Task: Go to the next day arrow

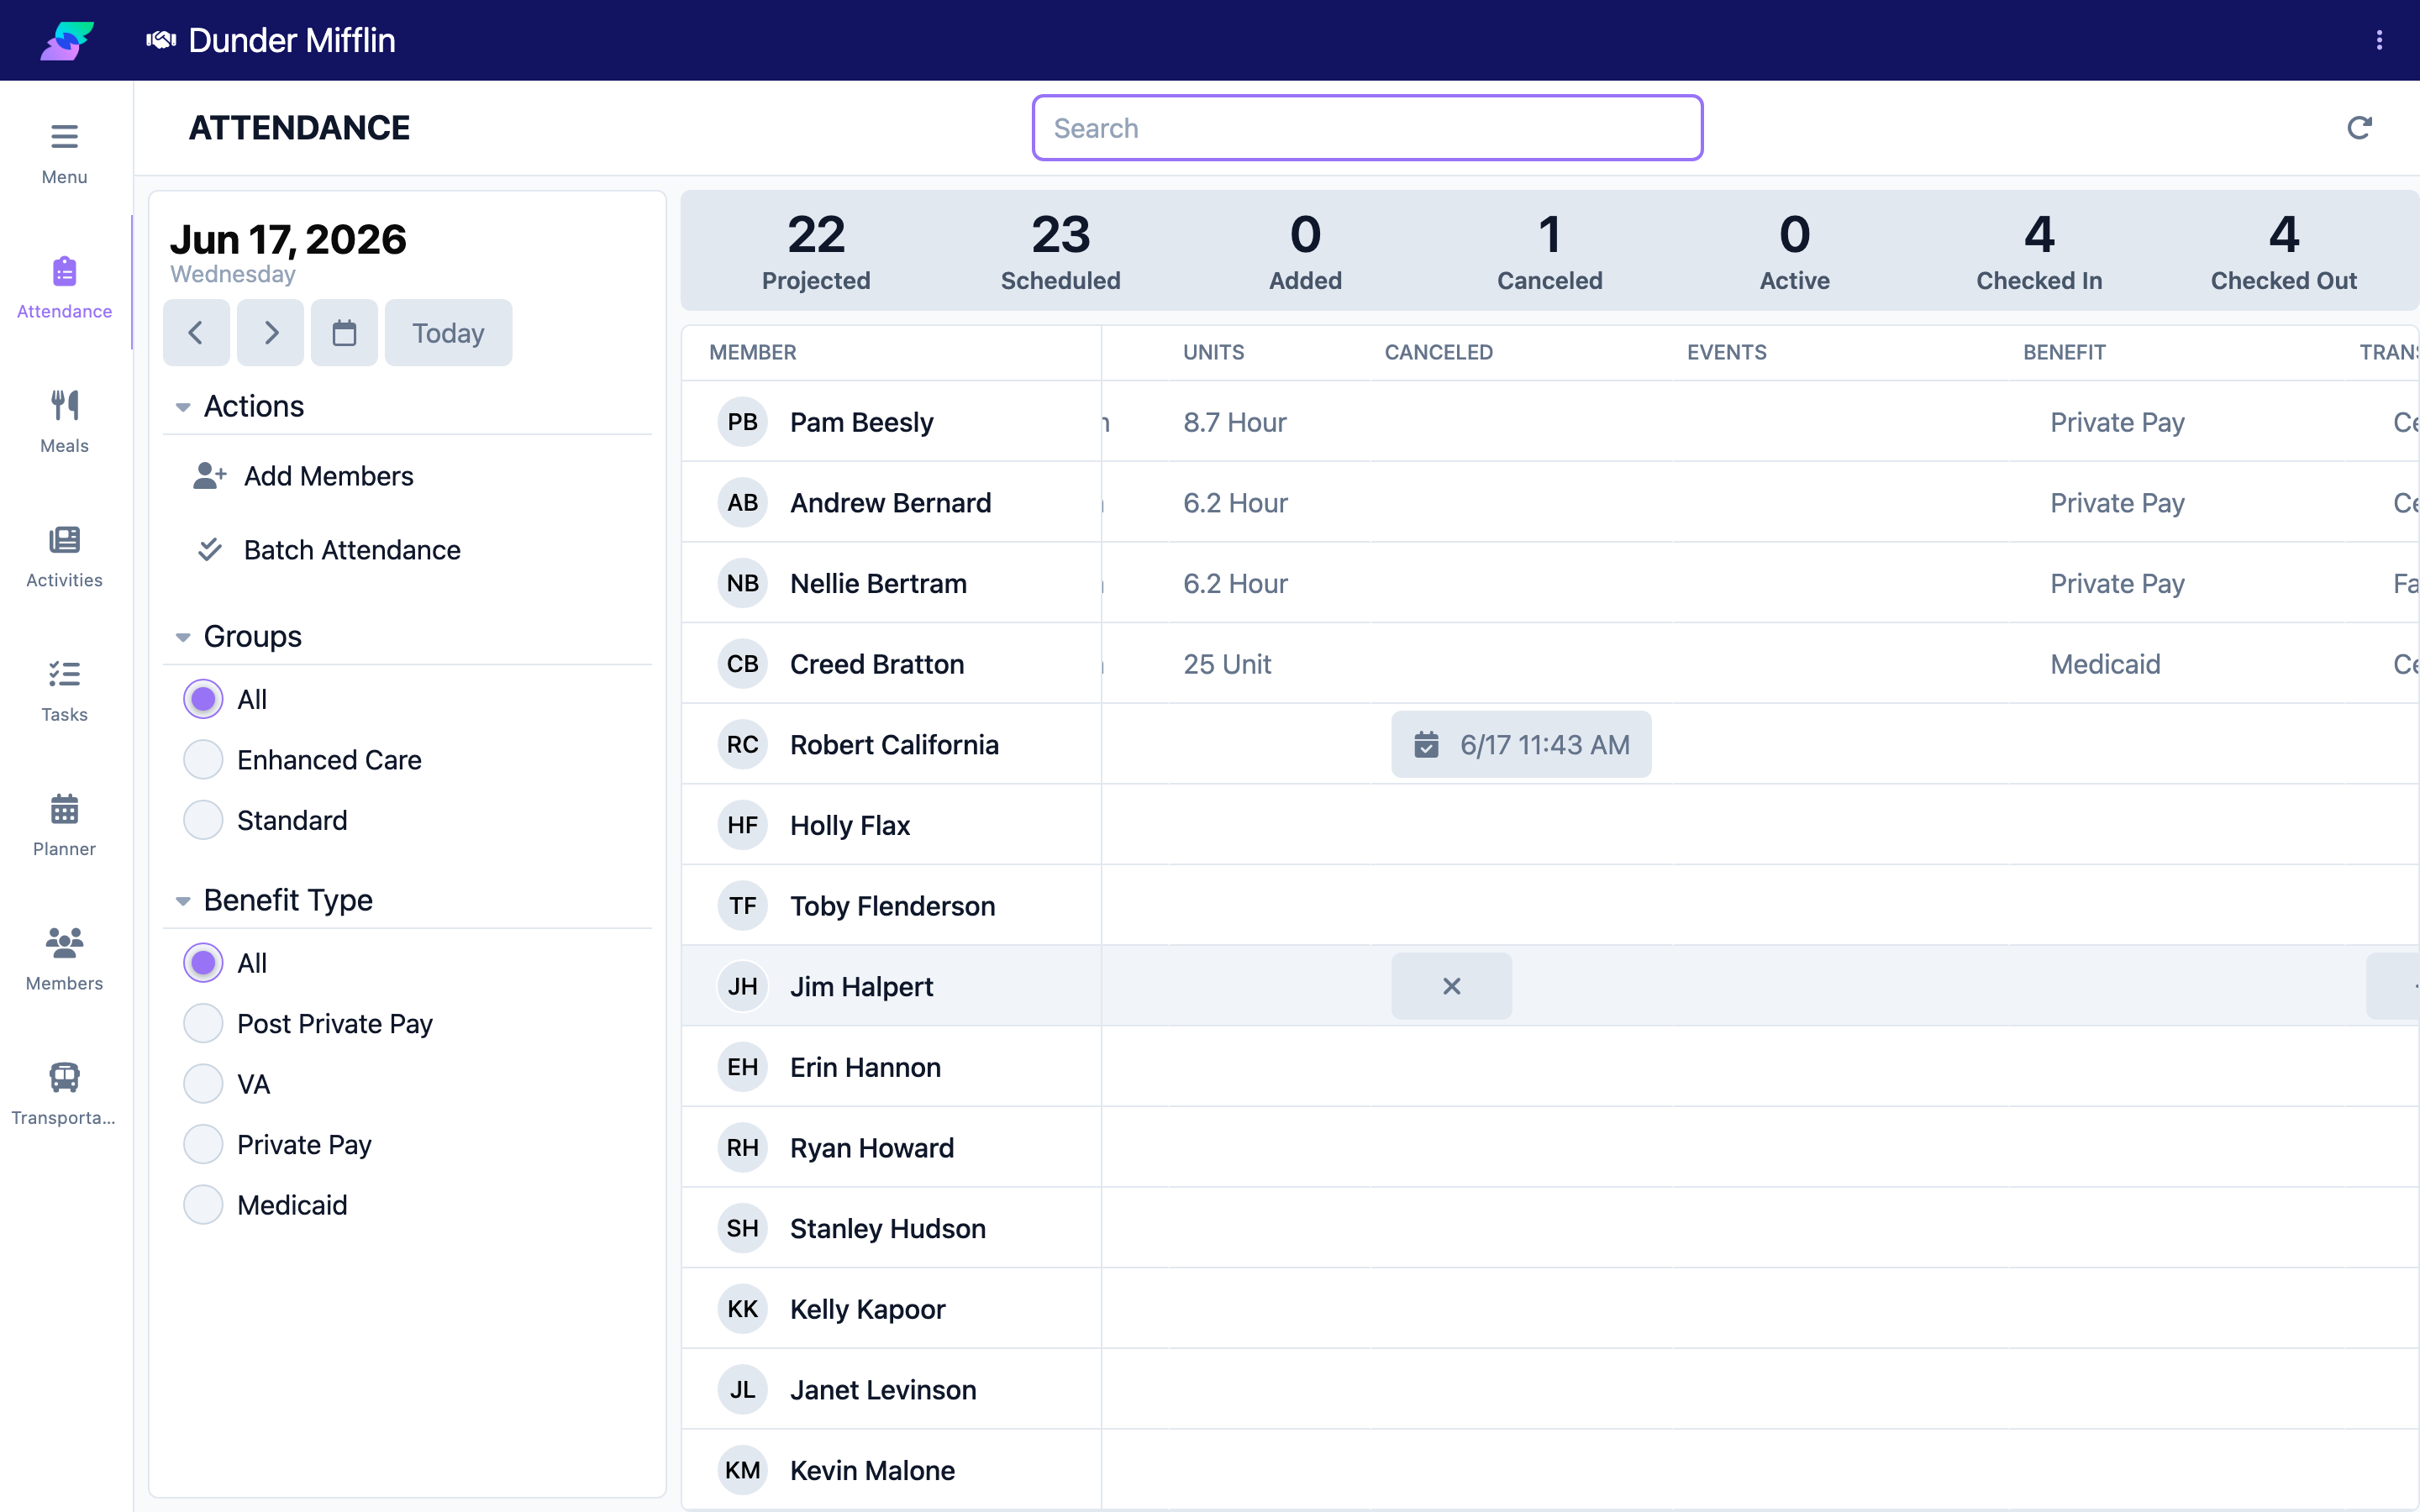Action: [x=271, y=333]
